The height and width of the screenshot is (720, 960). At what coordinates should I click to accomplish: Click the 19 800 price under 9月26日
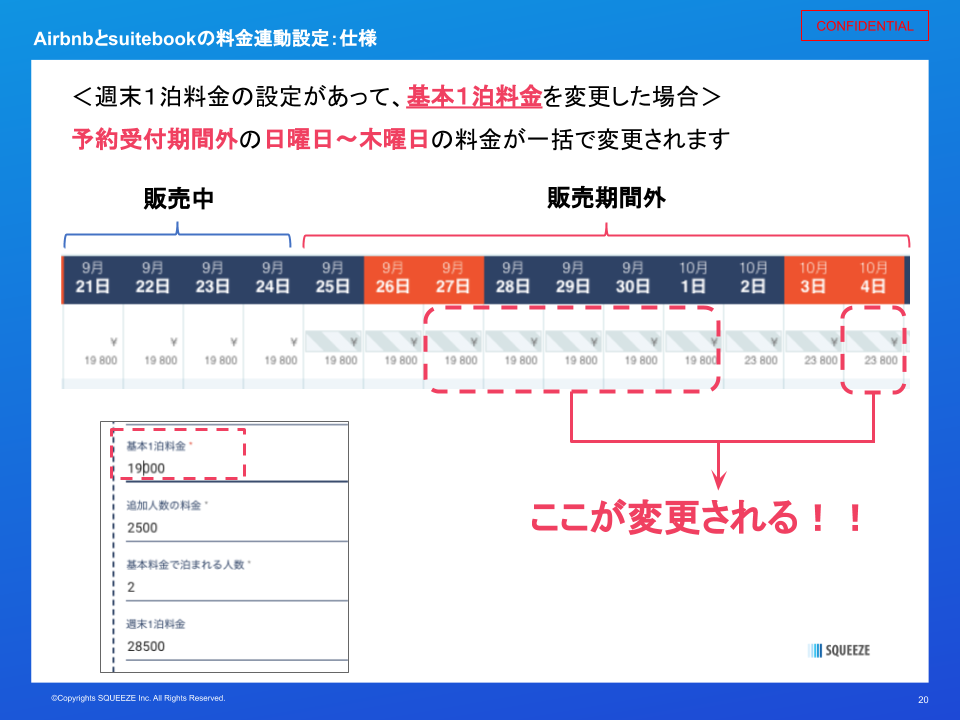coord(400,361)
